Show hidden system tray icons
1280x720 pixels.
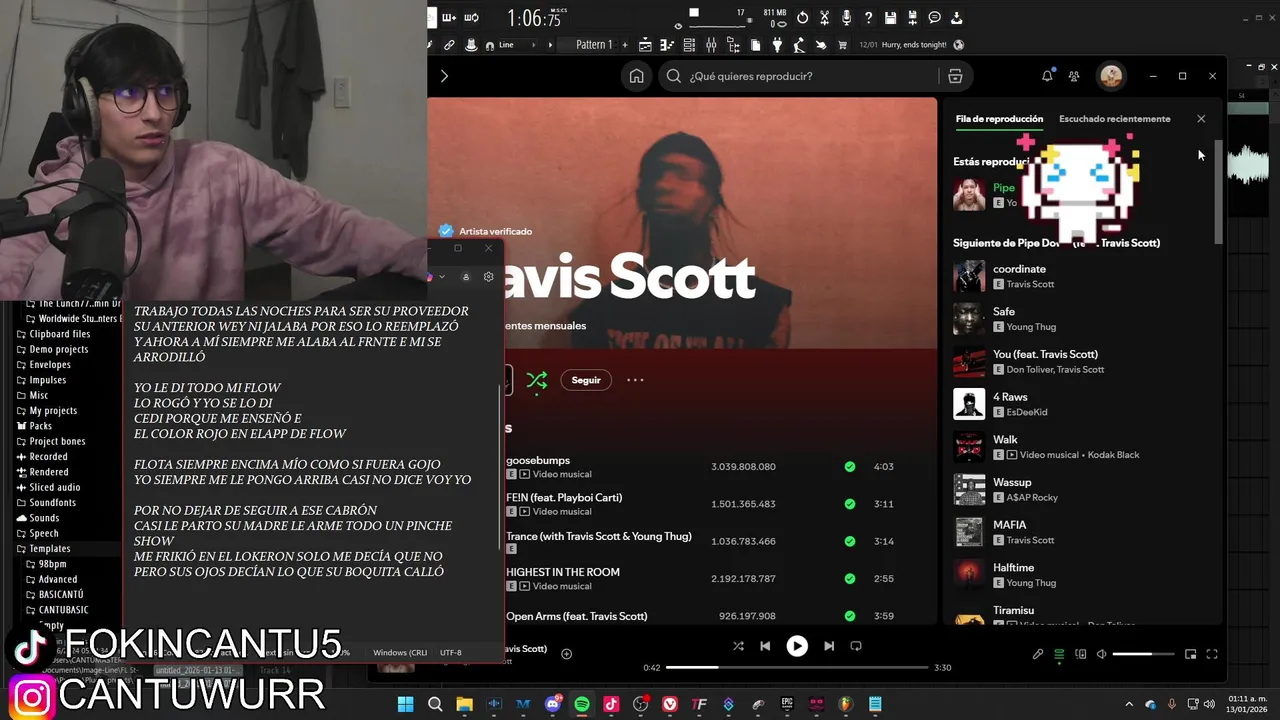tap(1129, 704)
